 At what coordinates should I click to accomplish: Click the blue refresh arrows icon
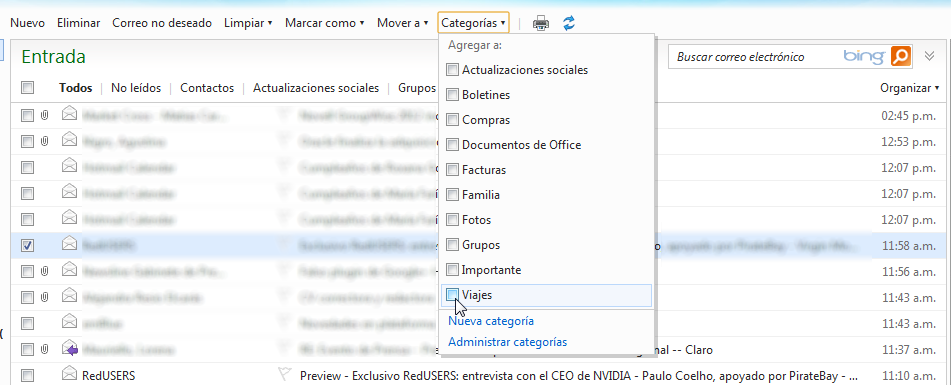pyautogui.click(x=568, y=24)
